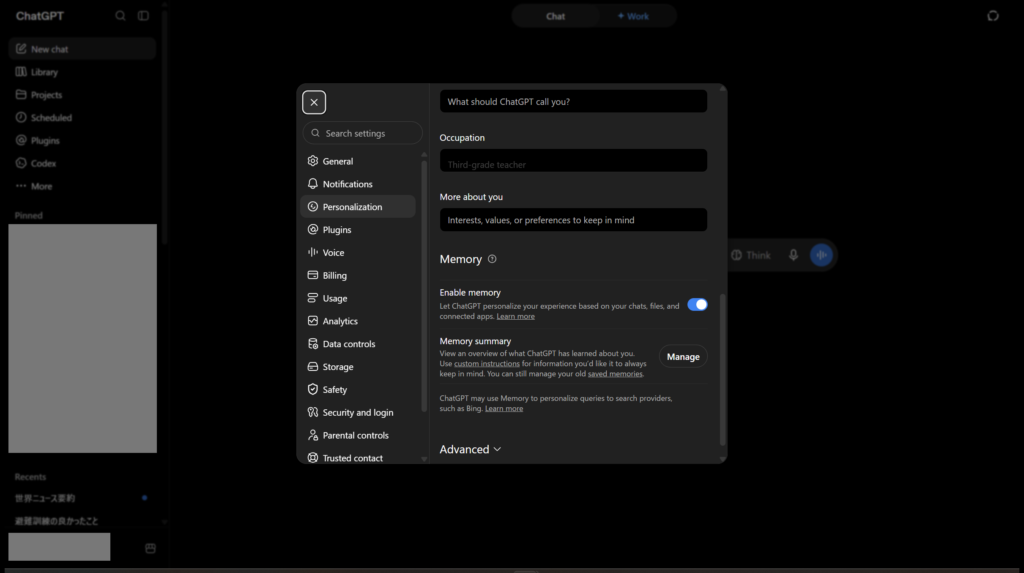Open General settings section

(x=358, y=161)
